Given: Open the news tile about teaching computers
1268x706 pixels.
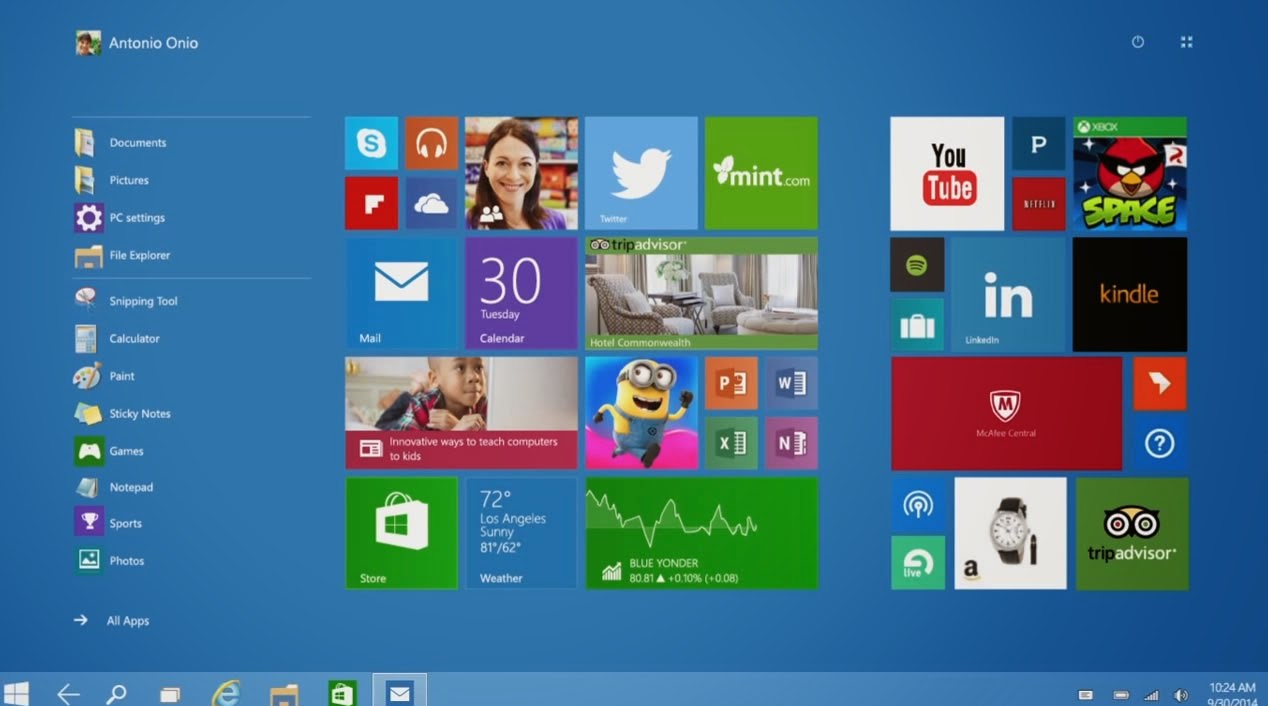Looking at the screenshot, I should [x=461, y=413].
